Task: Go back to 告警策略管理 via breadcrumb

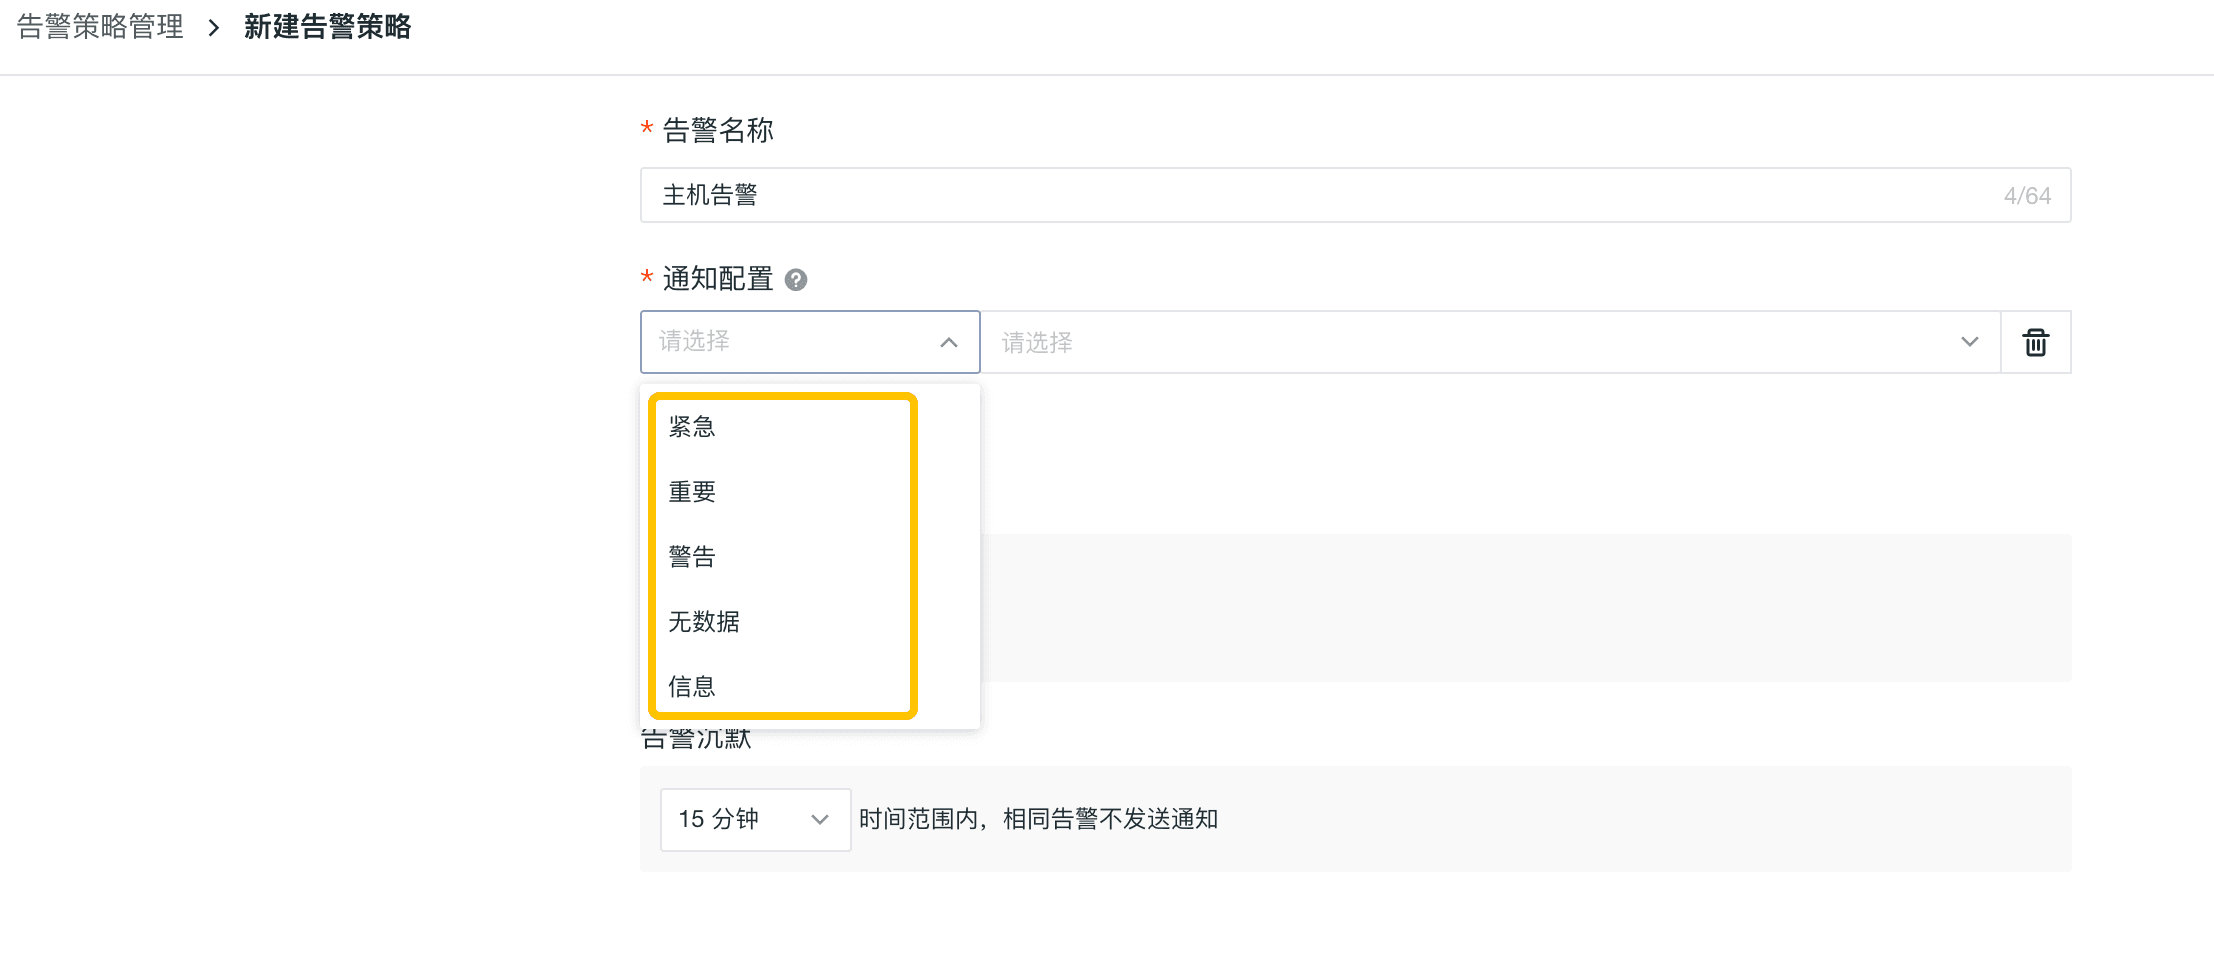Action: 100,27
